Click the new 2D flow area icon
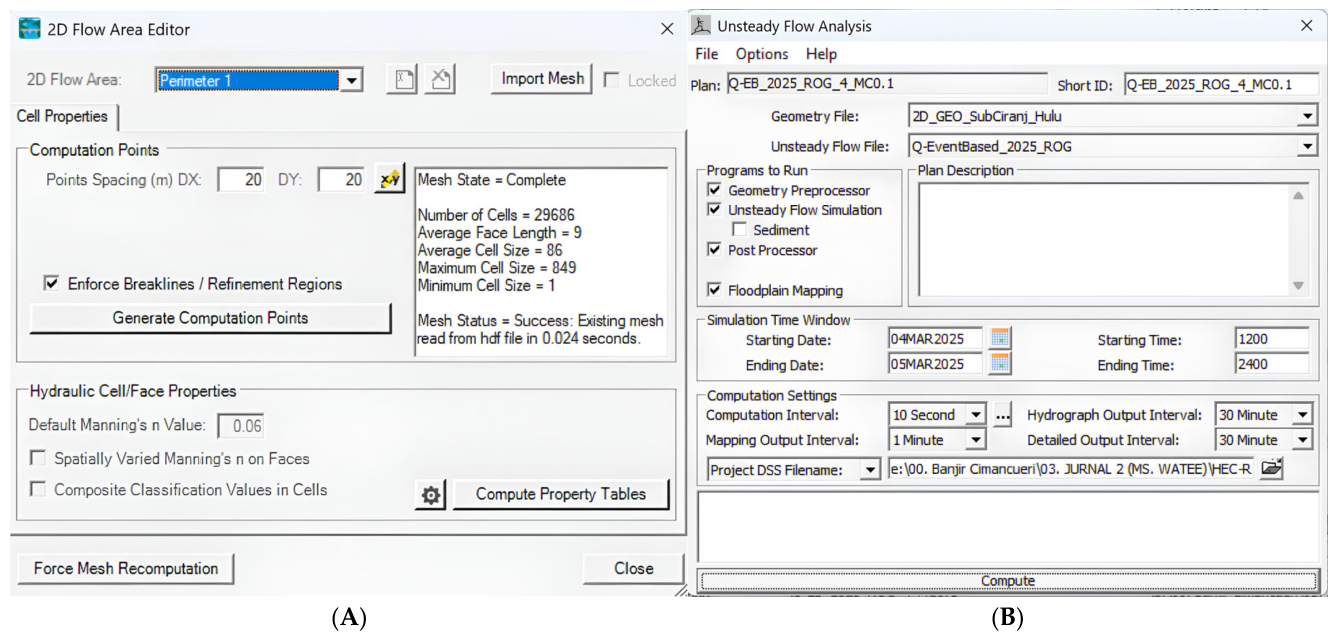 pyautogui.click(x=401, y=80)
